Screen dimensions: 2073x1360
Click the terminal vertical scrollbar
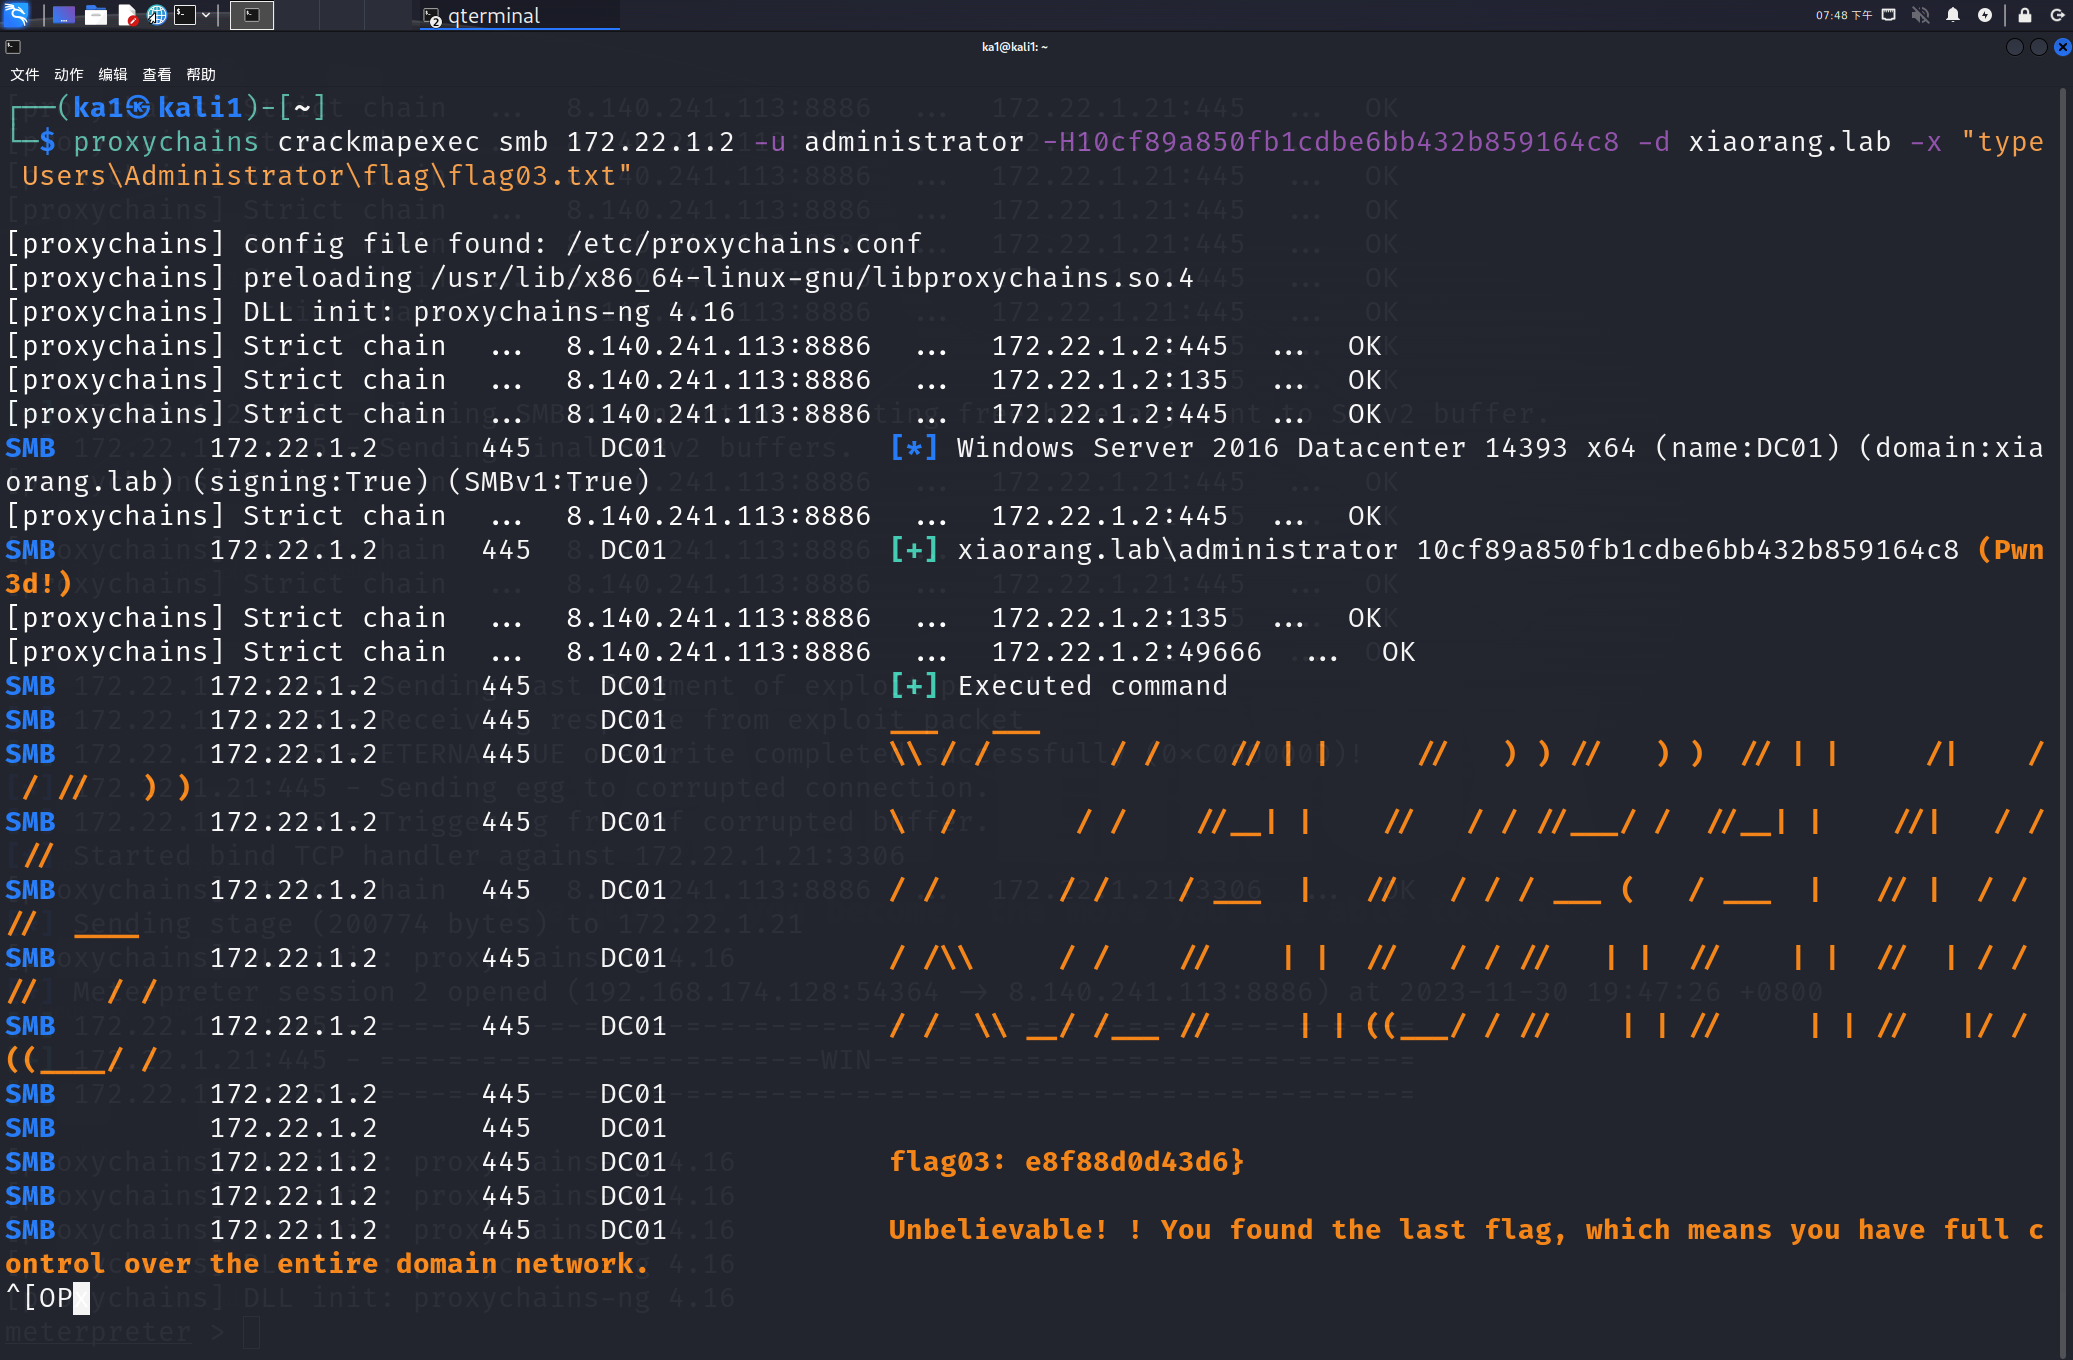coord(2063,700)
